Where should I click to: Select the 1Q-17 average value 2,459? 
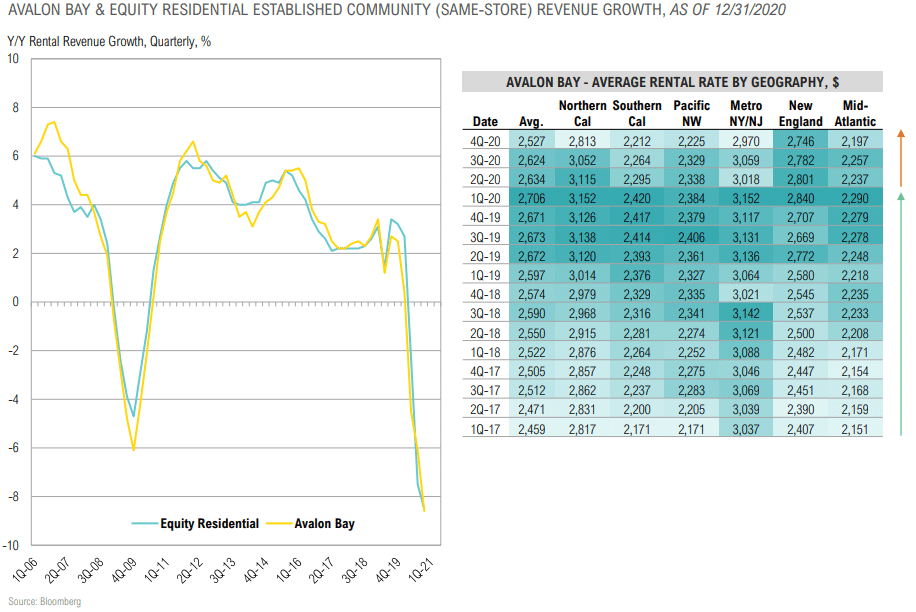click(x=531, y=429)
